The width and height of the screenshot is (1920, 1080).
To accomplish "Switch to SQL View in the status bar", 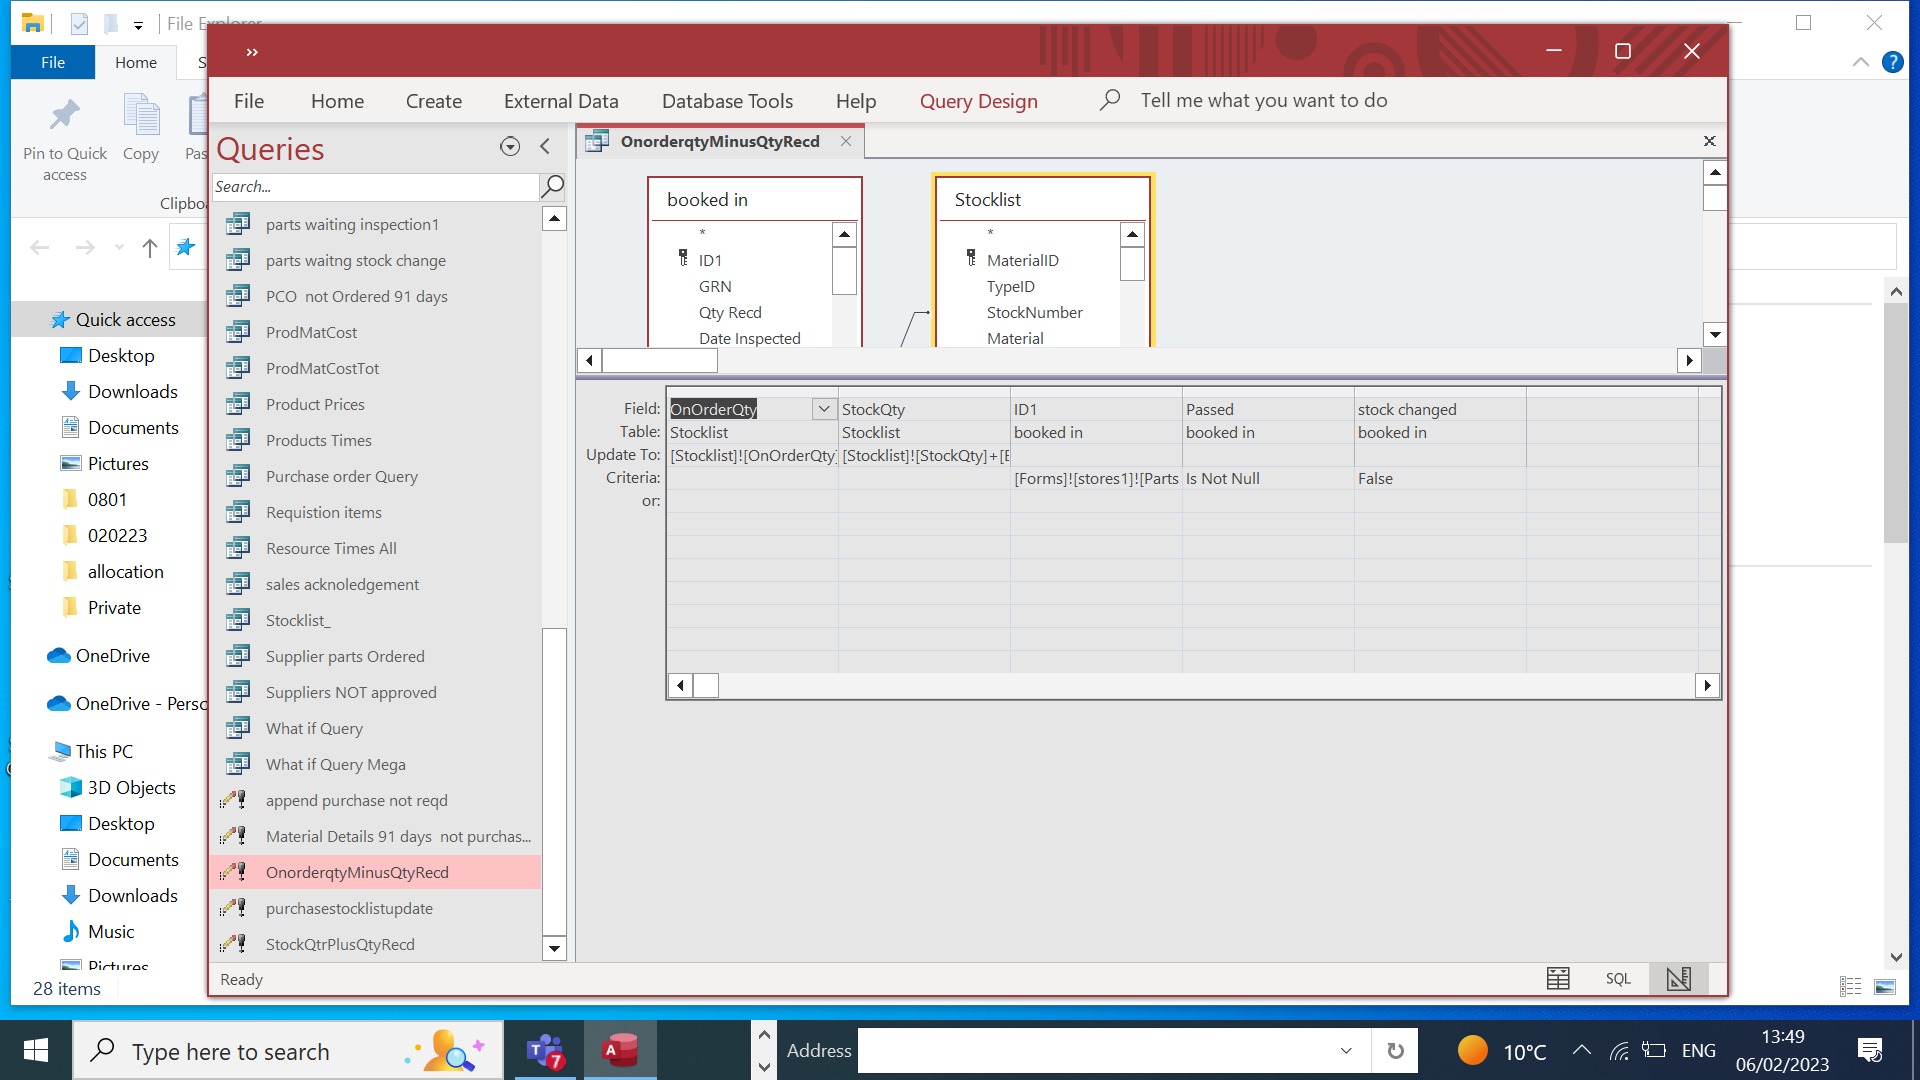I will [1618, 979].
